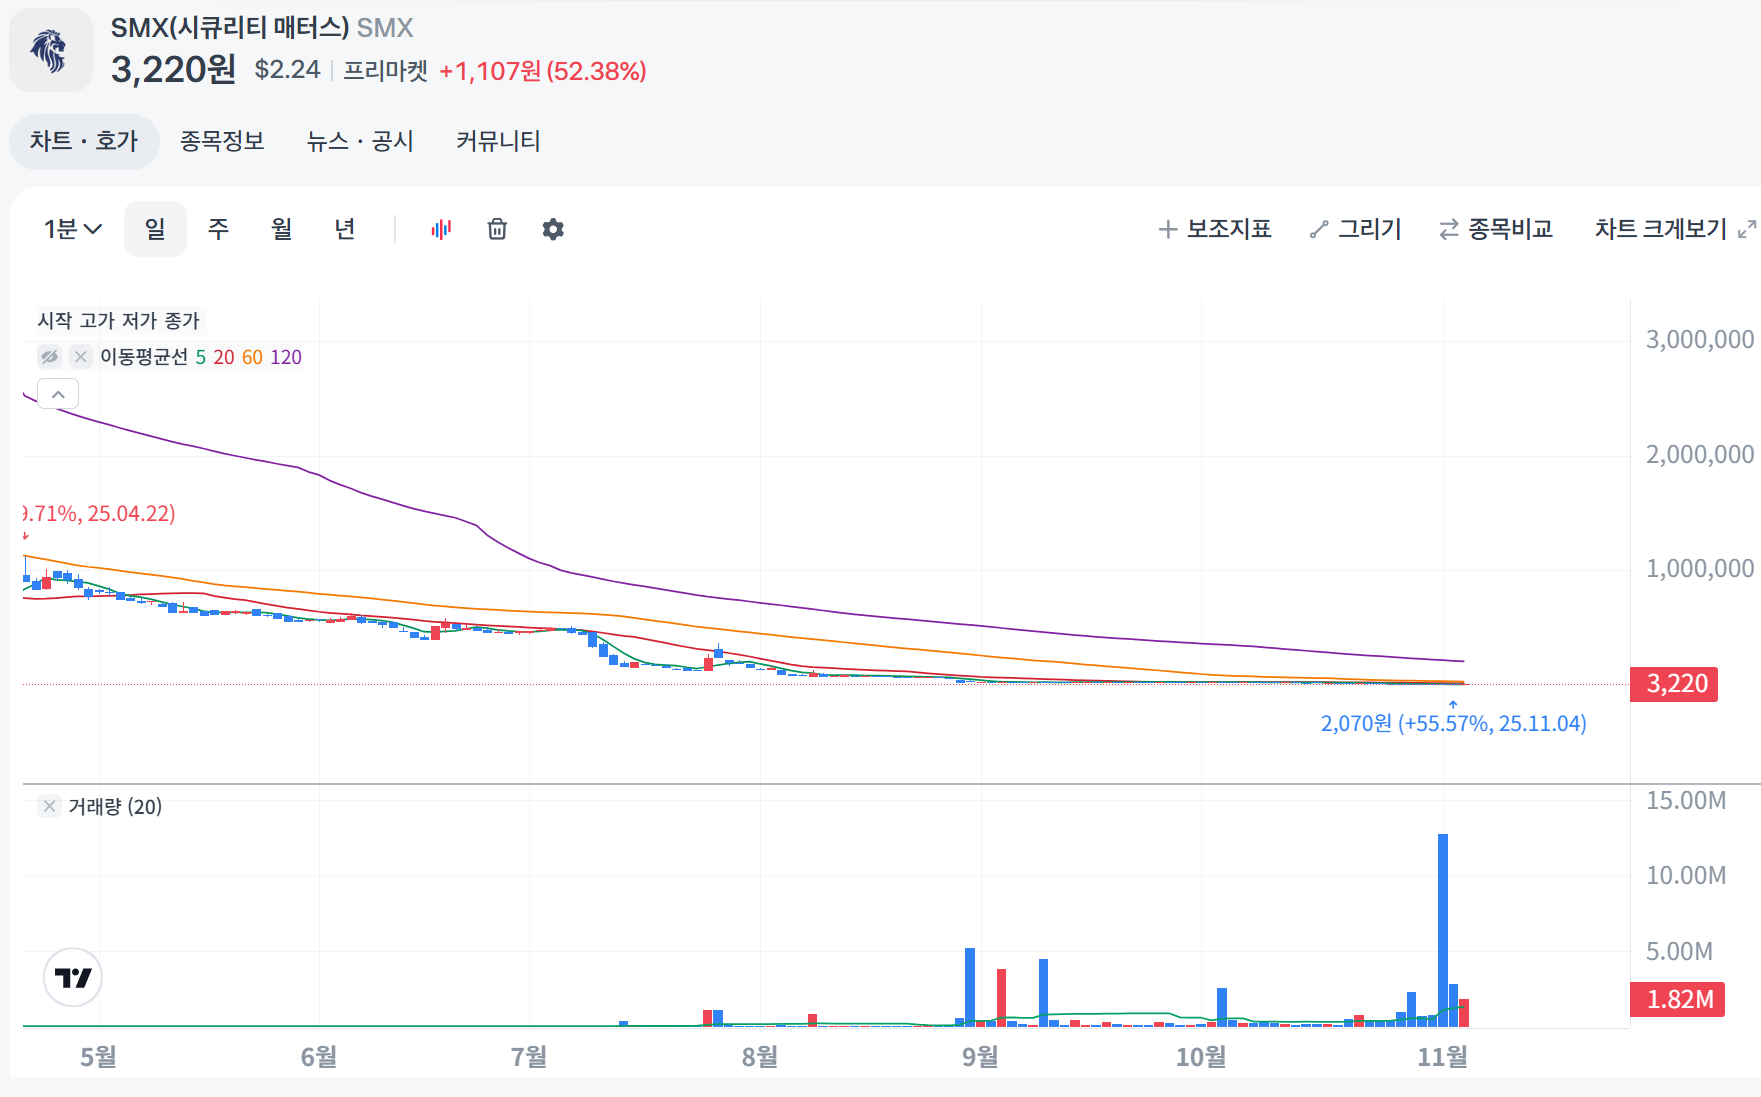Viewport: 1761px width, 1097px height.
Task: Add an indicator using the 보조지표 plus icon
Action: coord(1167,229)
